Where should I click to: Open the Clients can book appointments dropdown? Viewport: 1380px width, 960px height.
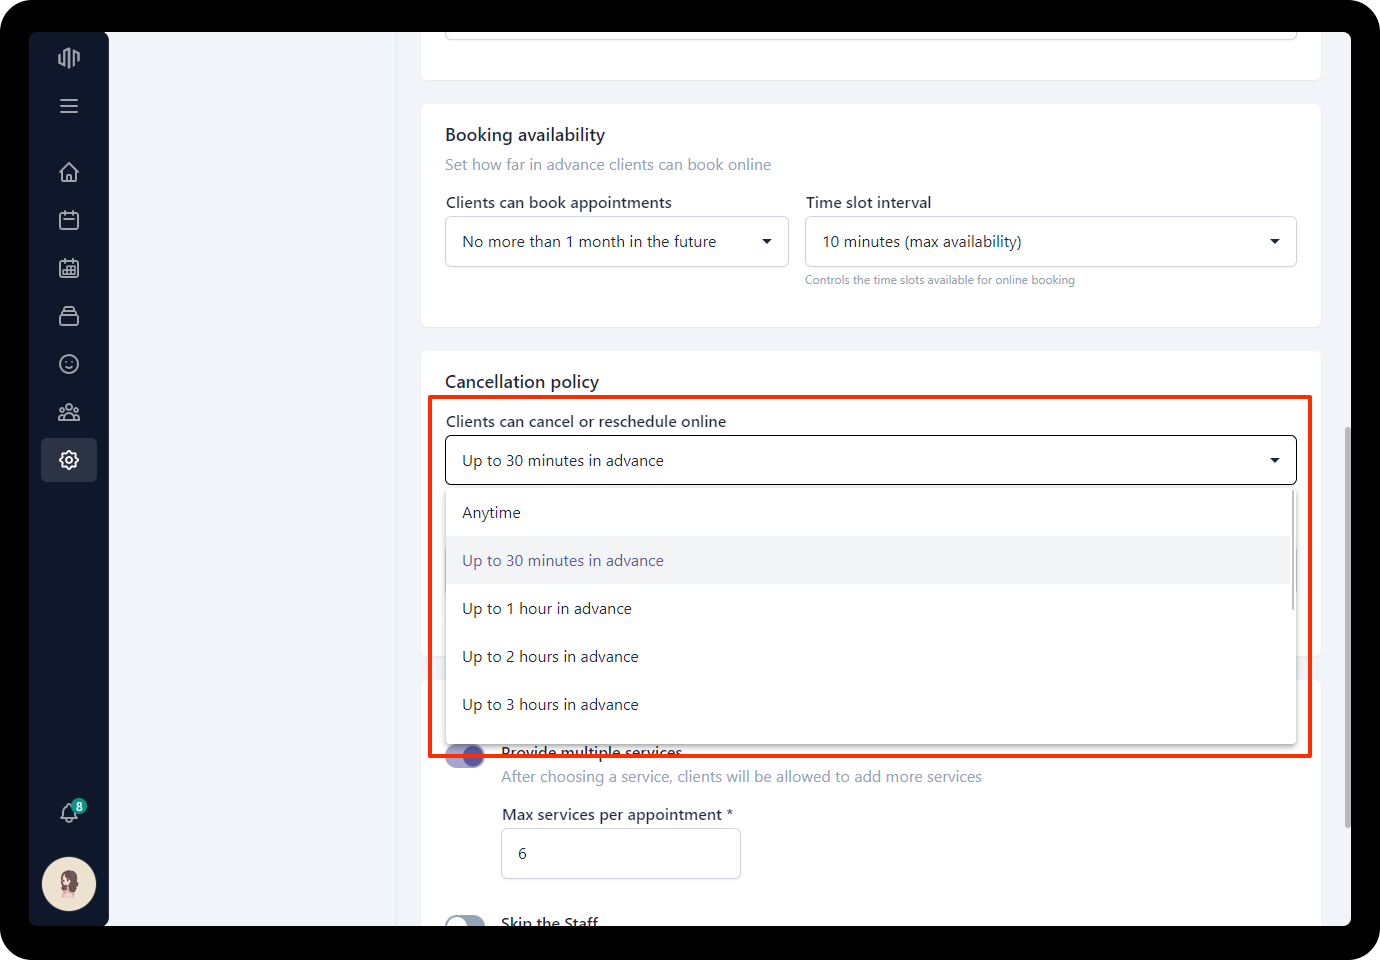[616, 242]
